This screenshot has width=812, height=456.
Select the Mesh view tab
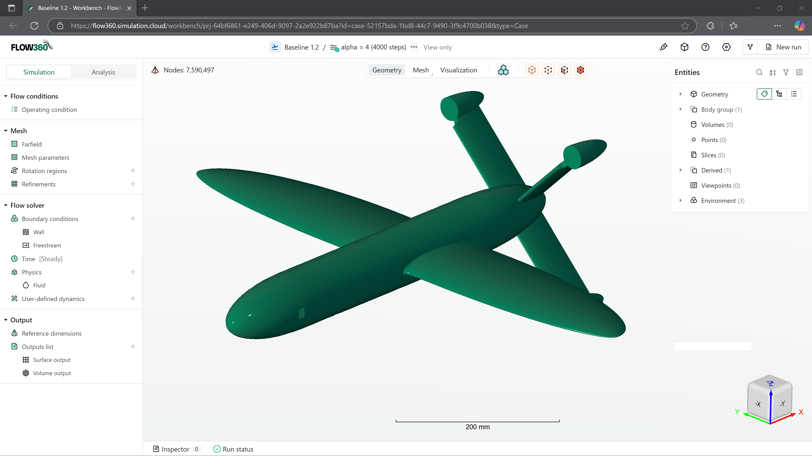pyautogui.click(x=420, y=70)
